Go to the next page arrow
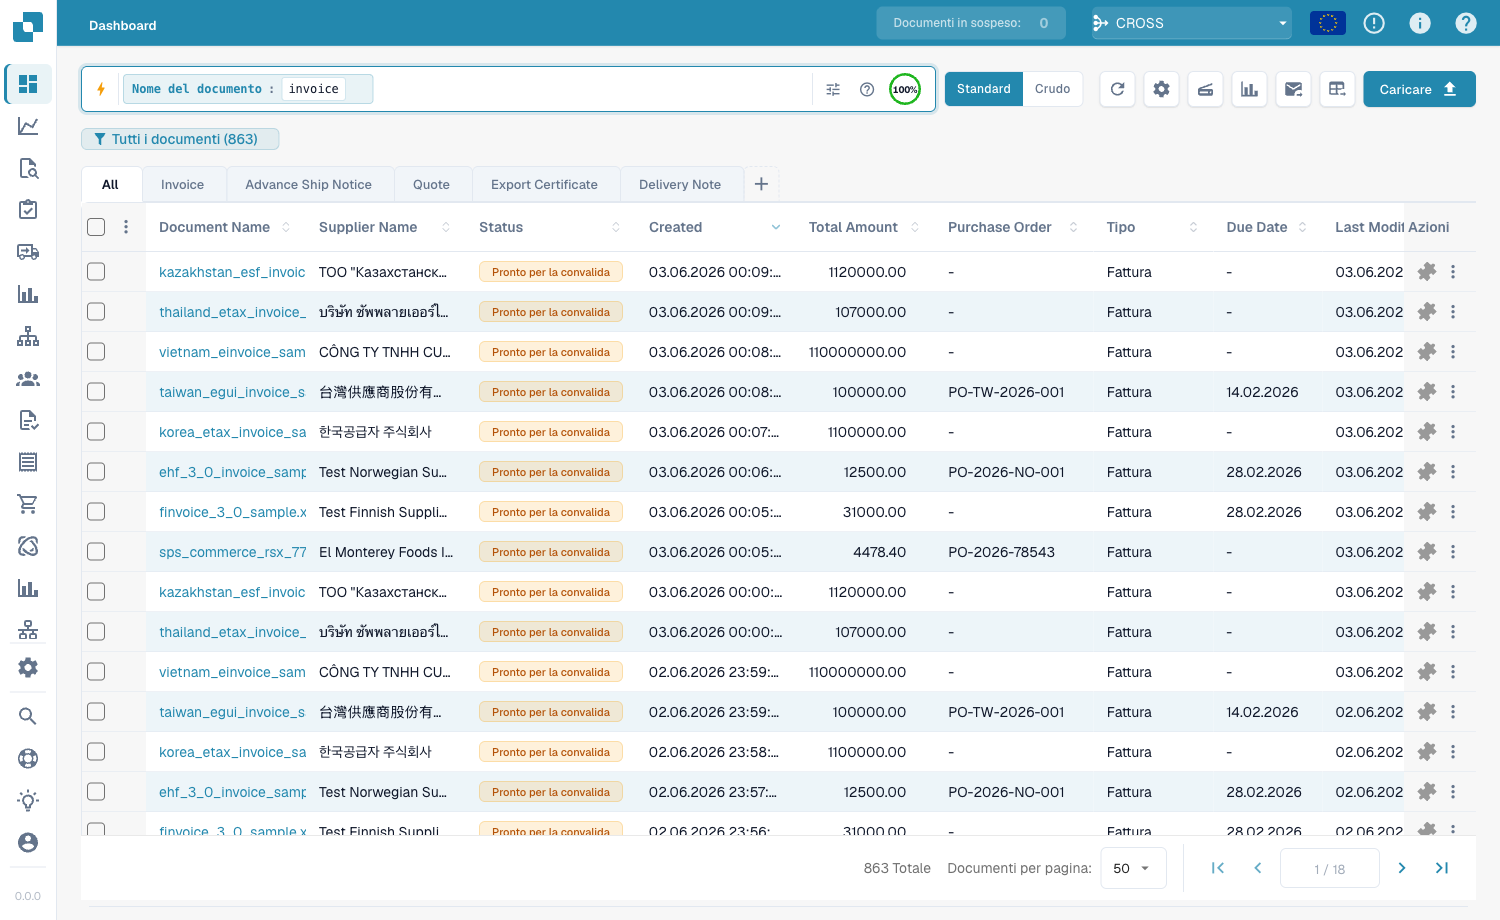Viewport: 1500px width, 920px height. 1402,868
